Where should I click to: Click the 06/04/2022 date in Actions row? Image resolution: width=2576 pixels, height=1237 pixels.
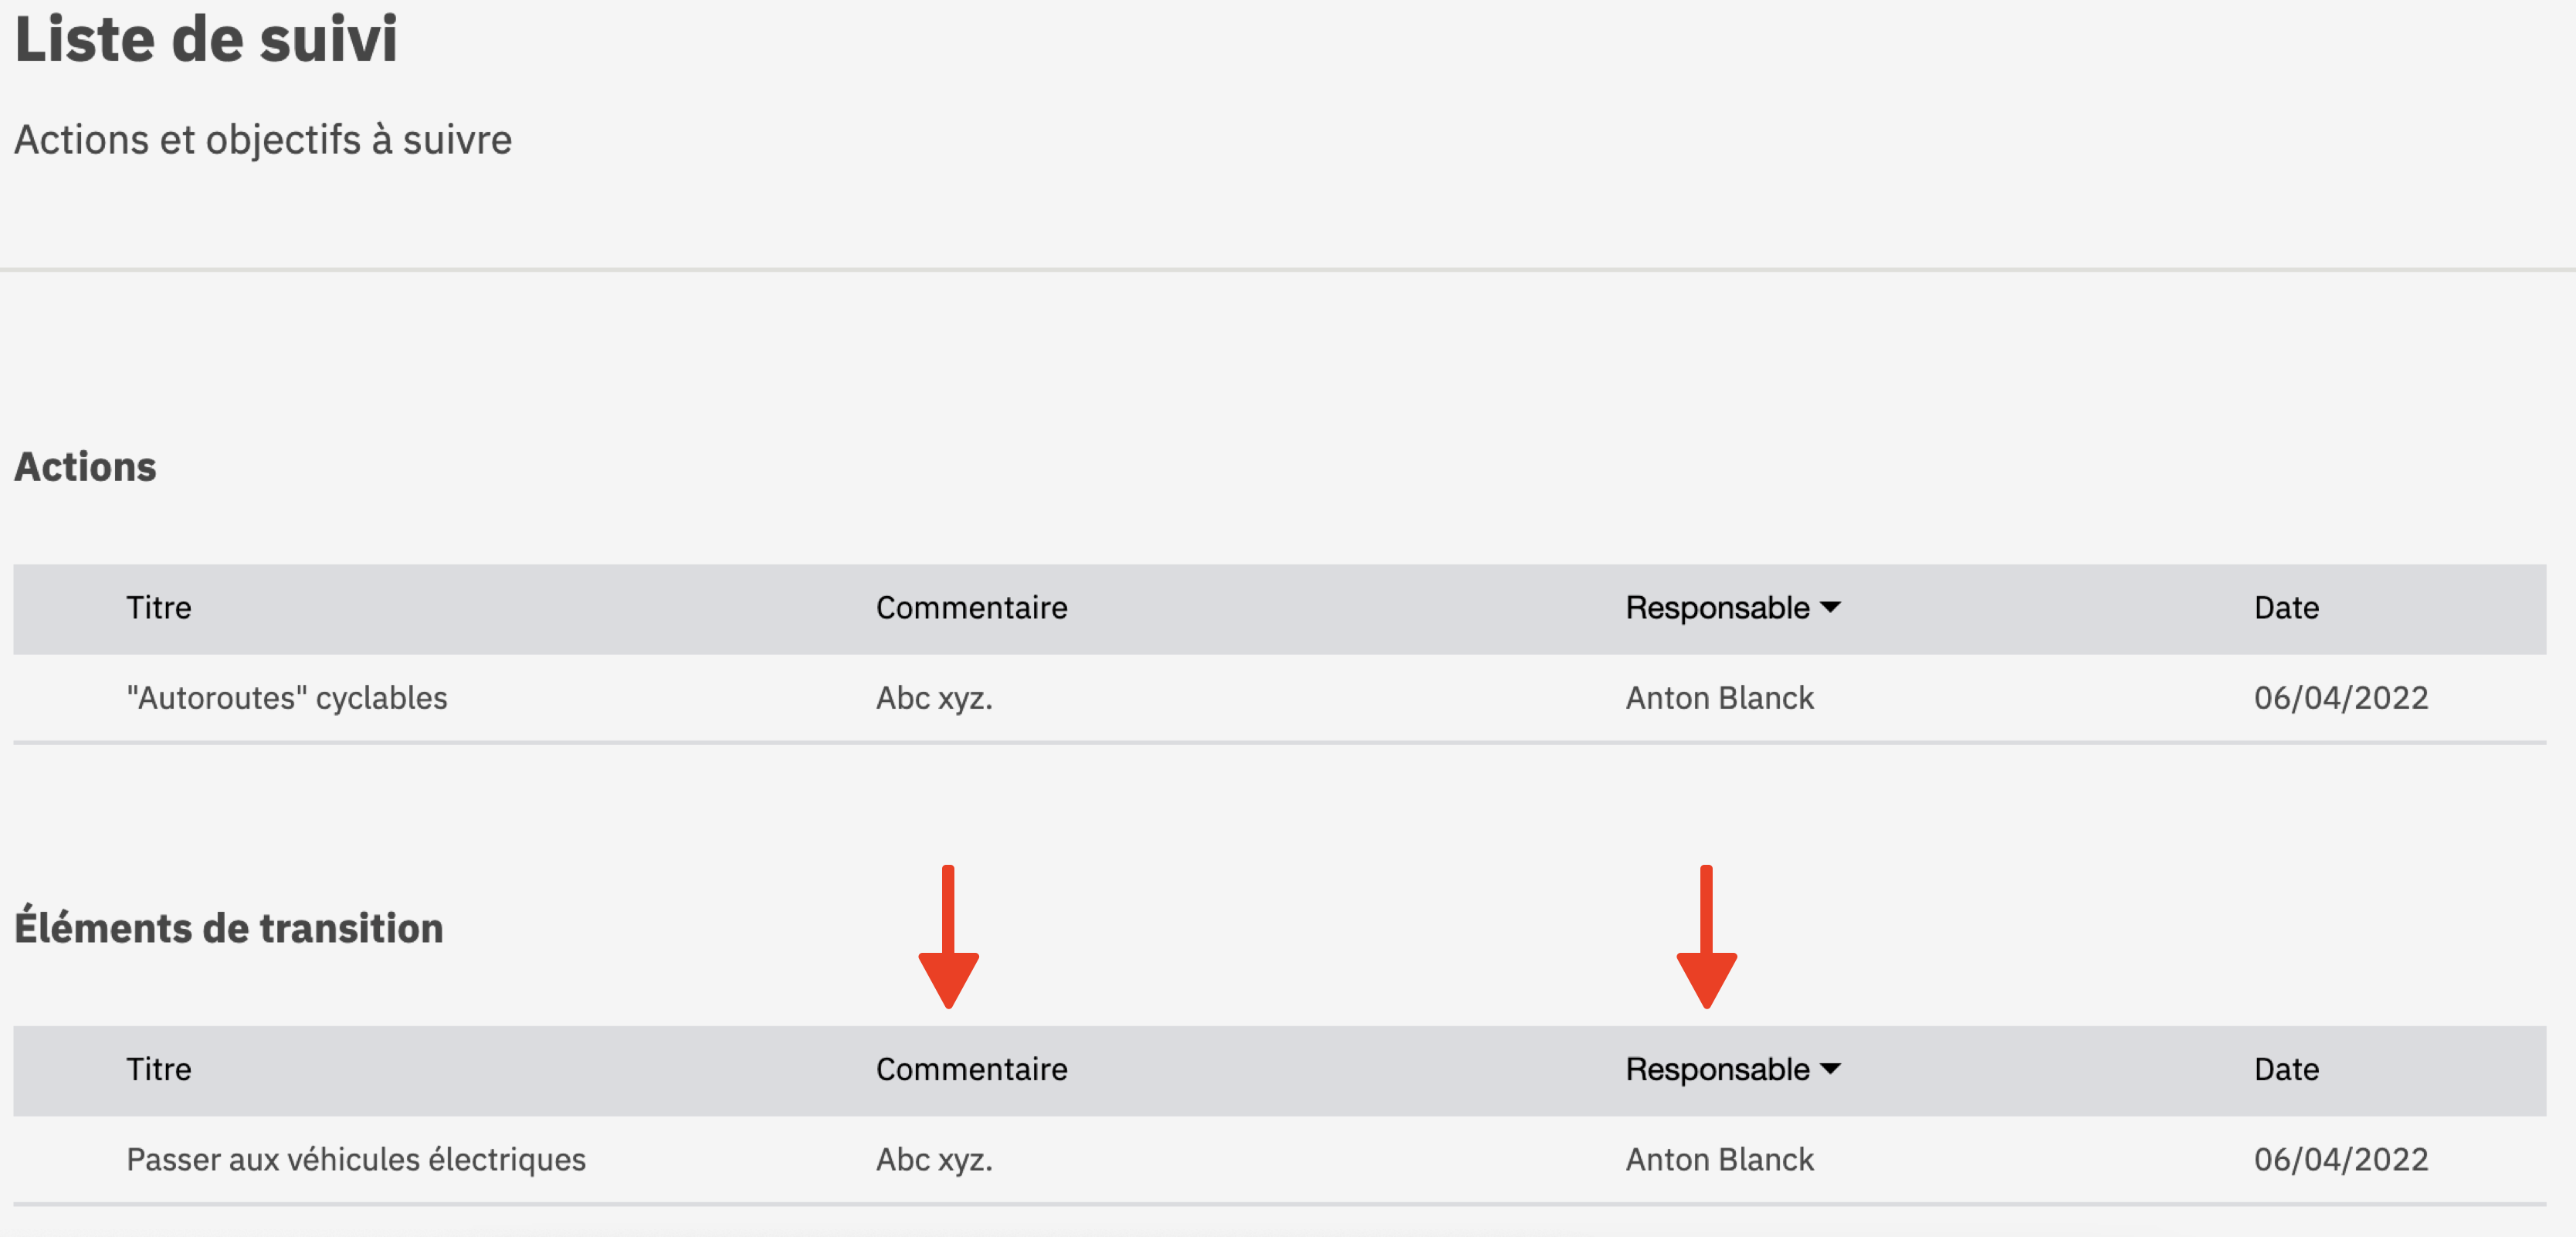2341,698
